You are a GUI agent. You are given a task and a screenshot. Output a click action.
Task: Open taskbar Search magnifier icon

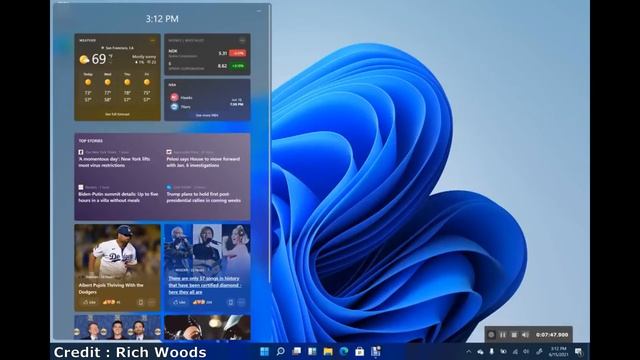(280, 351)
